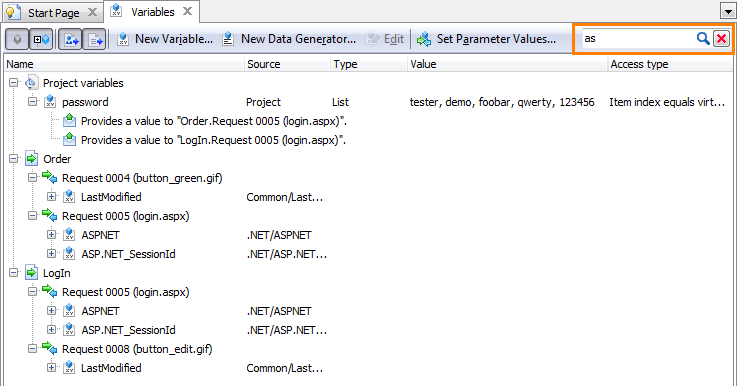Click New Variable... toolbar button
The width and height of the screenshot is (737, 386).
coord(165,39)
